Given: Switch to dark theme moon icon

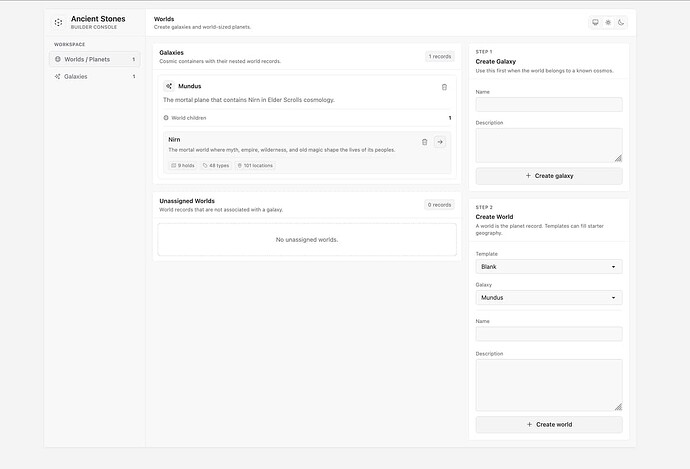Looking at the screenshot, I should [621, 22].
